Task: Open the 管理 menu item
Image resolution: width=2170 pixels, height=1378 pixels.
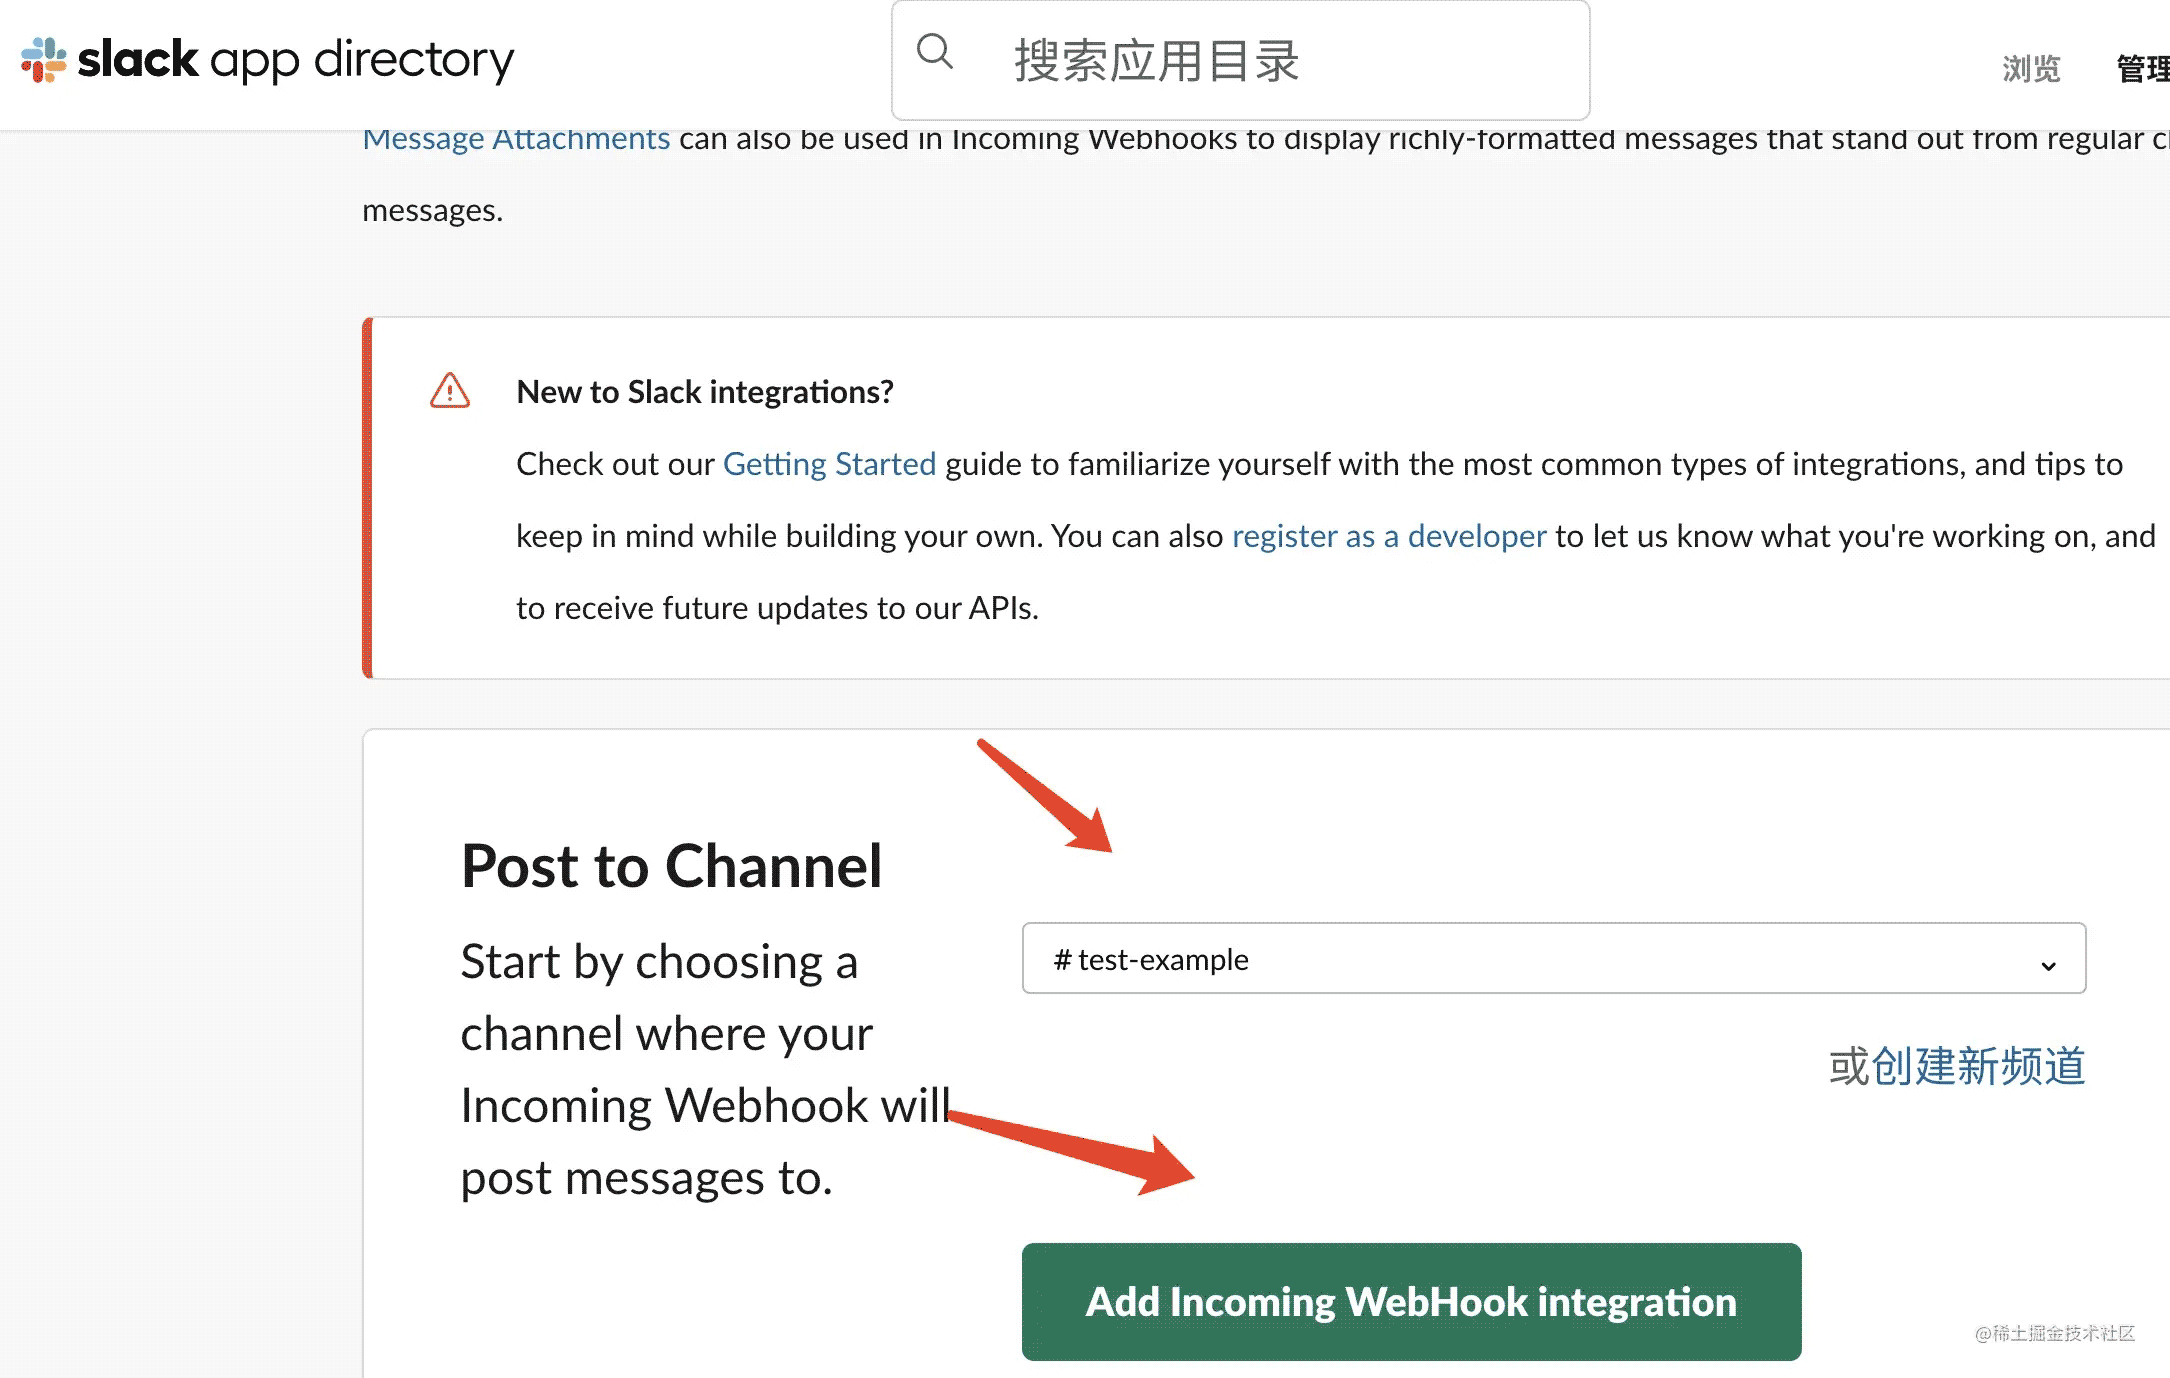Action: (x=2142, y=69)
